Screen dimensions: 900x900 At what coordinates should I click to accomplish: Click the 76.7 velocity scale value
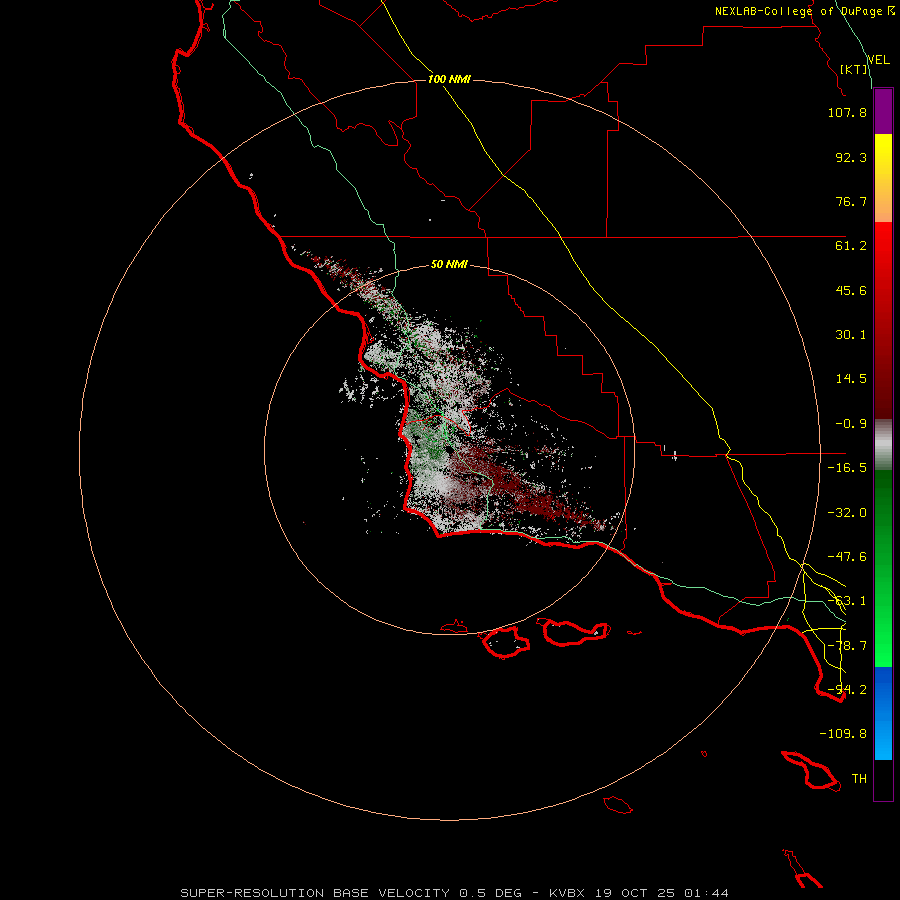[851, 201]
